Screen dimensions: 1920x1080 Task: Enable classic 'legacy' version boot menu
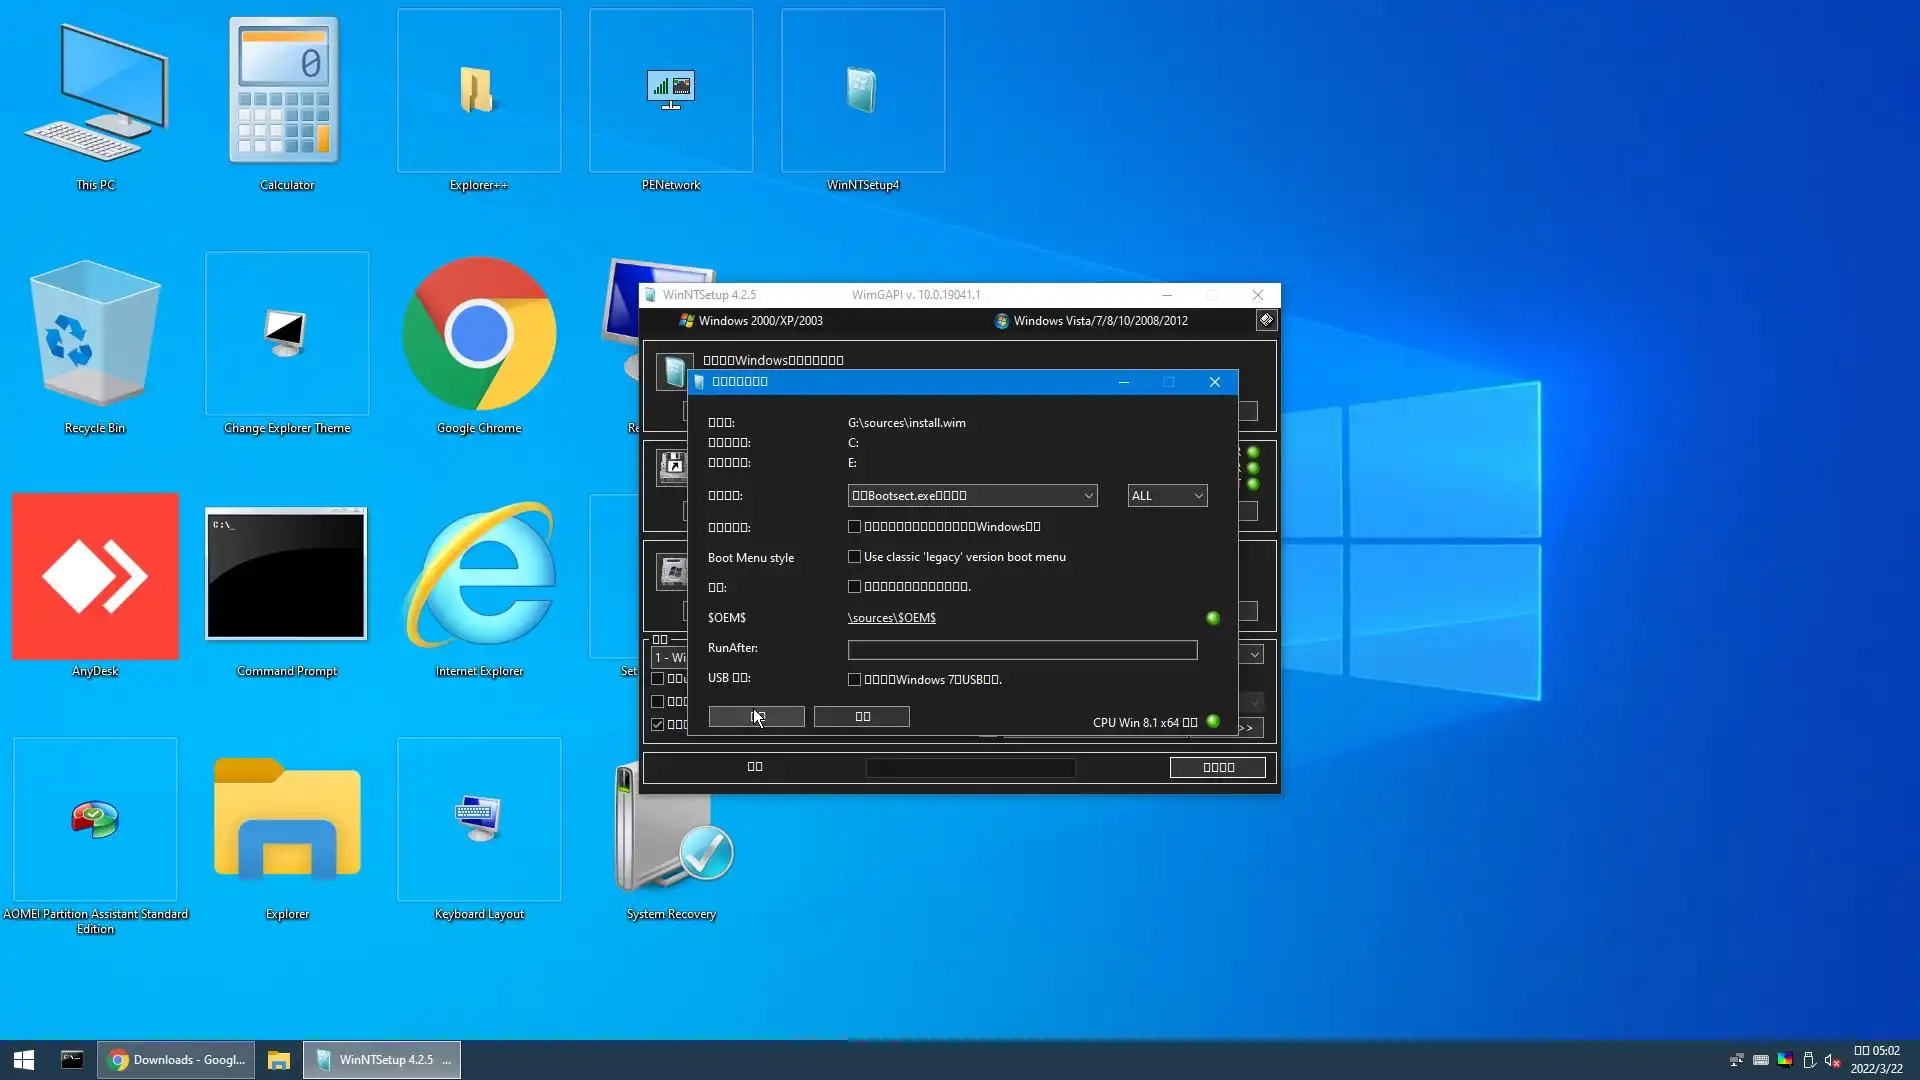[x=854, y=557]
